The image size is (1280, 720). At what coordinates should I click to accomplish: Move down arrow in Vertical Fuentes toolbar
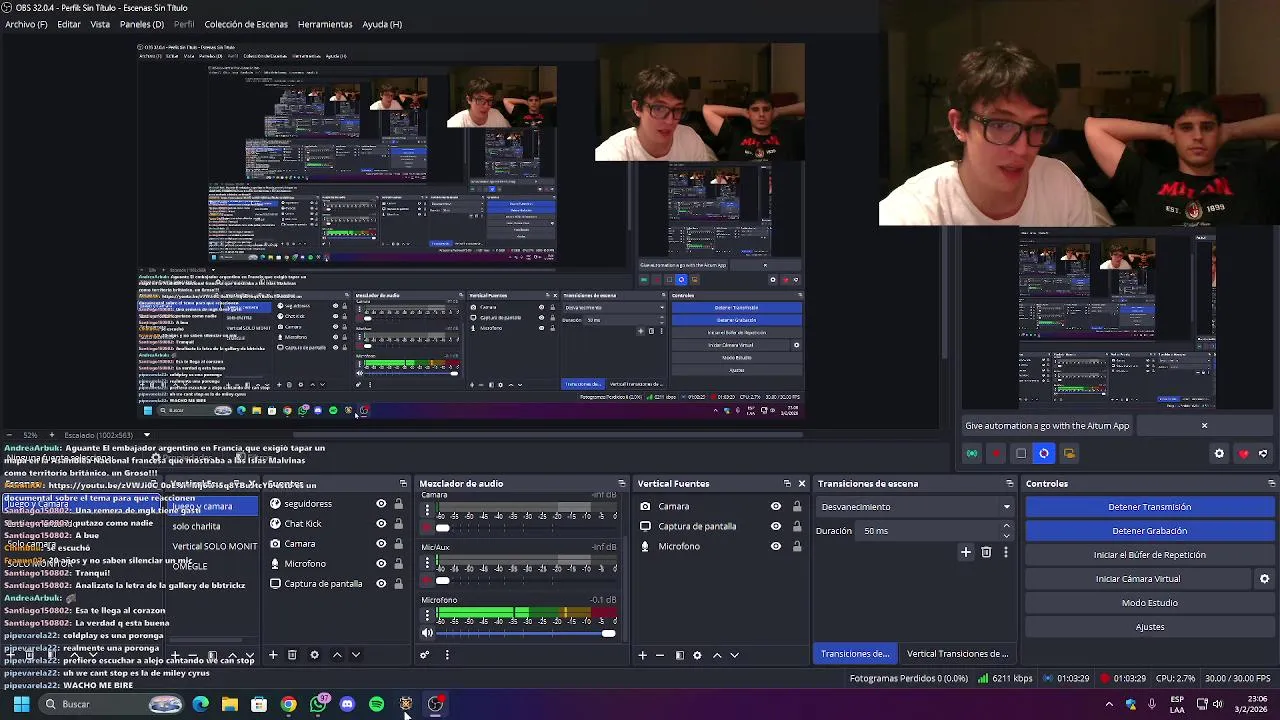coord(734,655)
